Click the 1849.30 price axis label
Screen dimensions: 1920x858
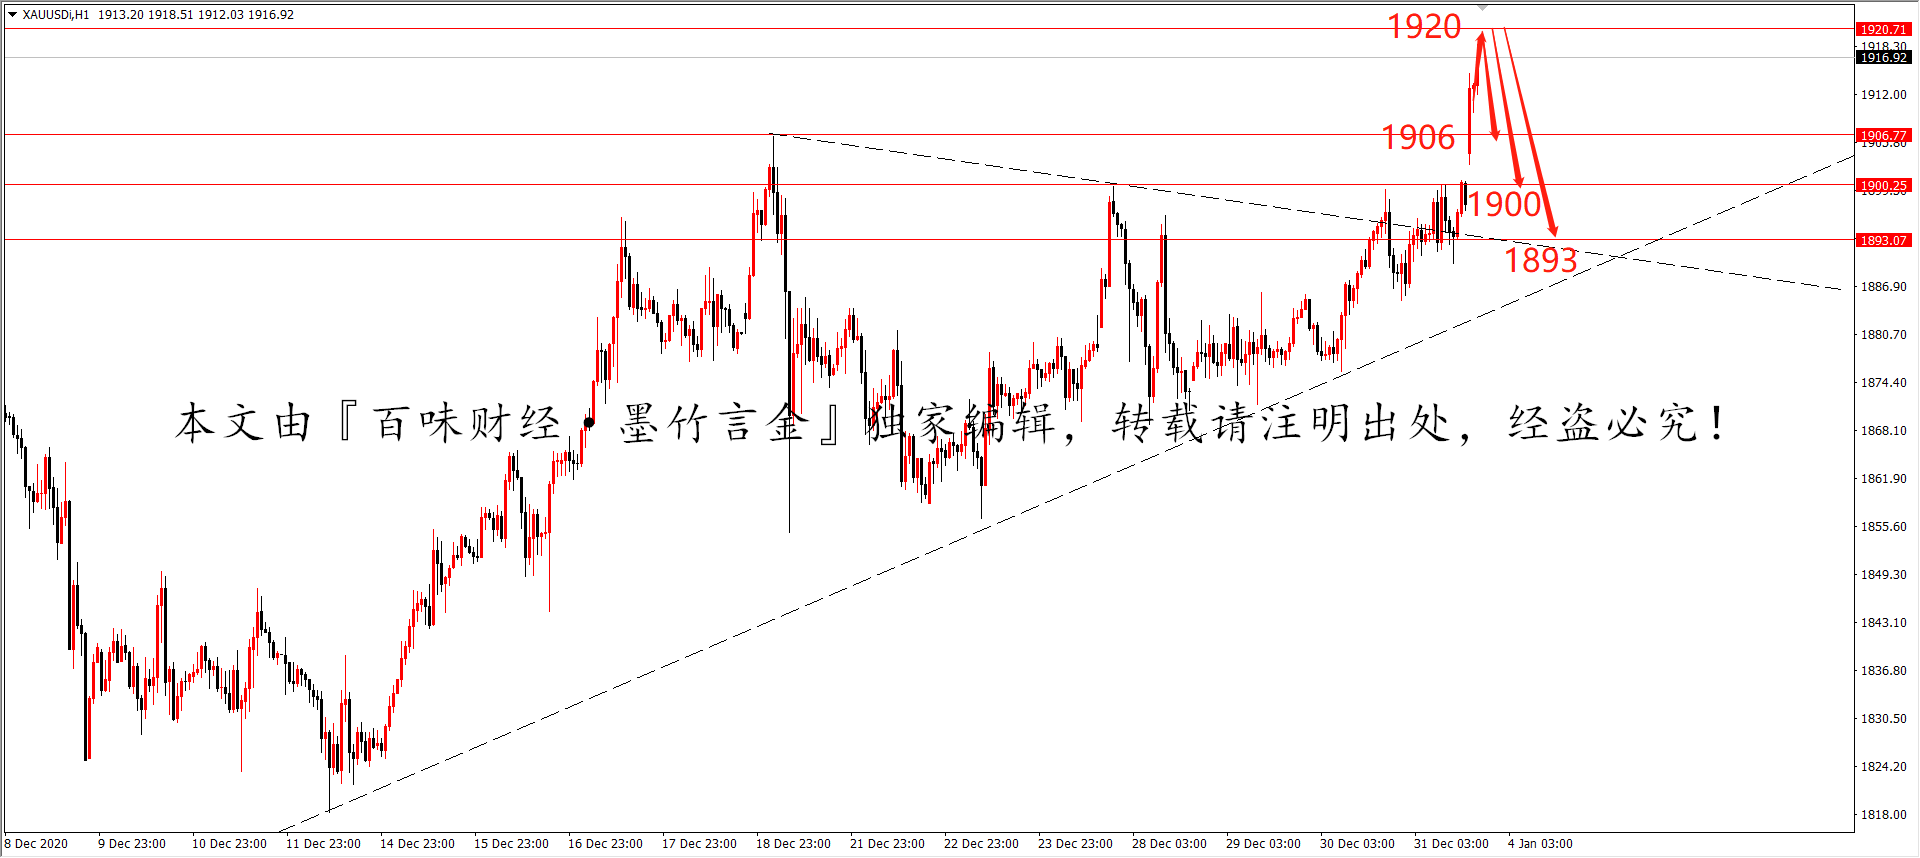tap(1883, 575)
